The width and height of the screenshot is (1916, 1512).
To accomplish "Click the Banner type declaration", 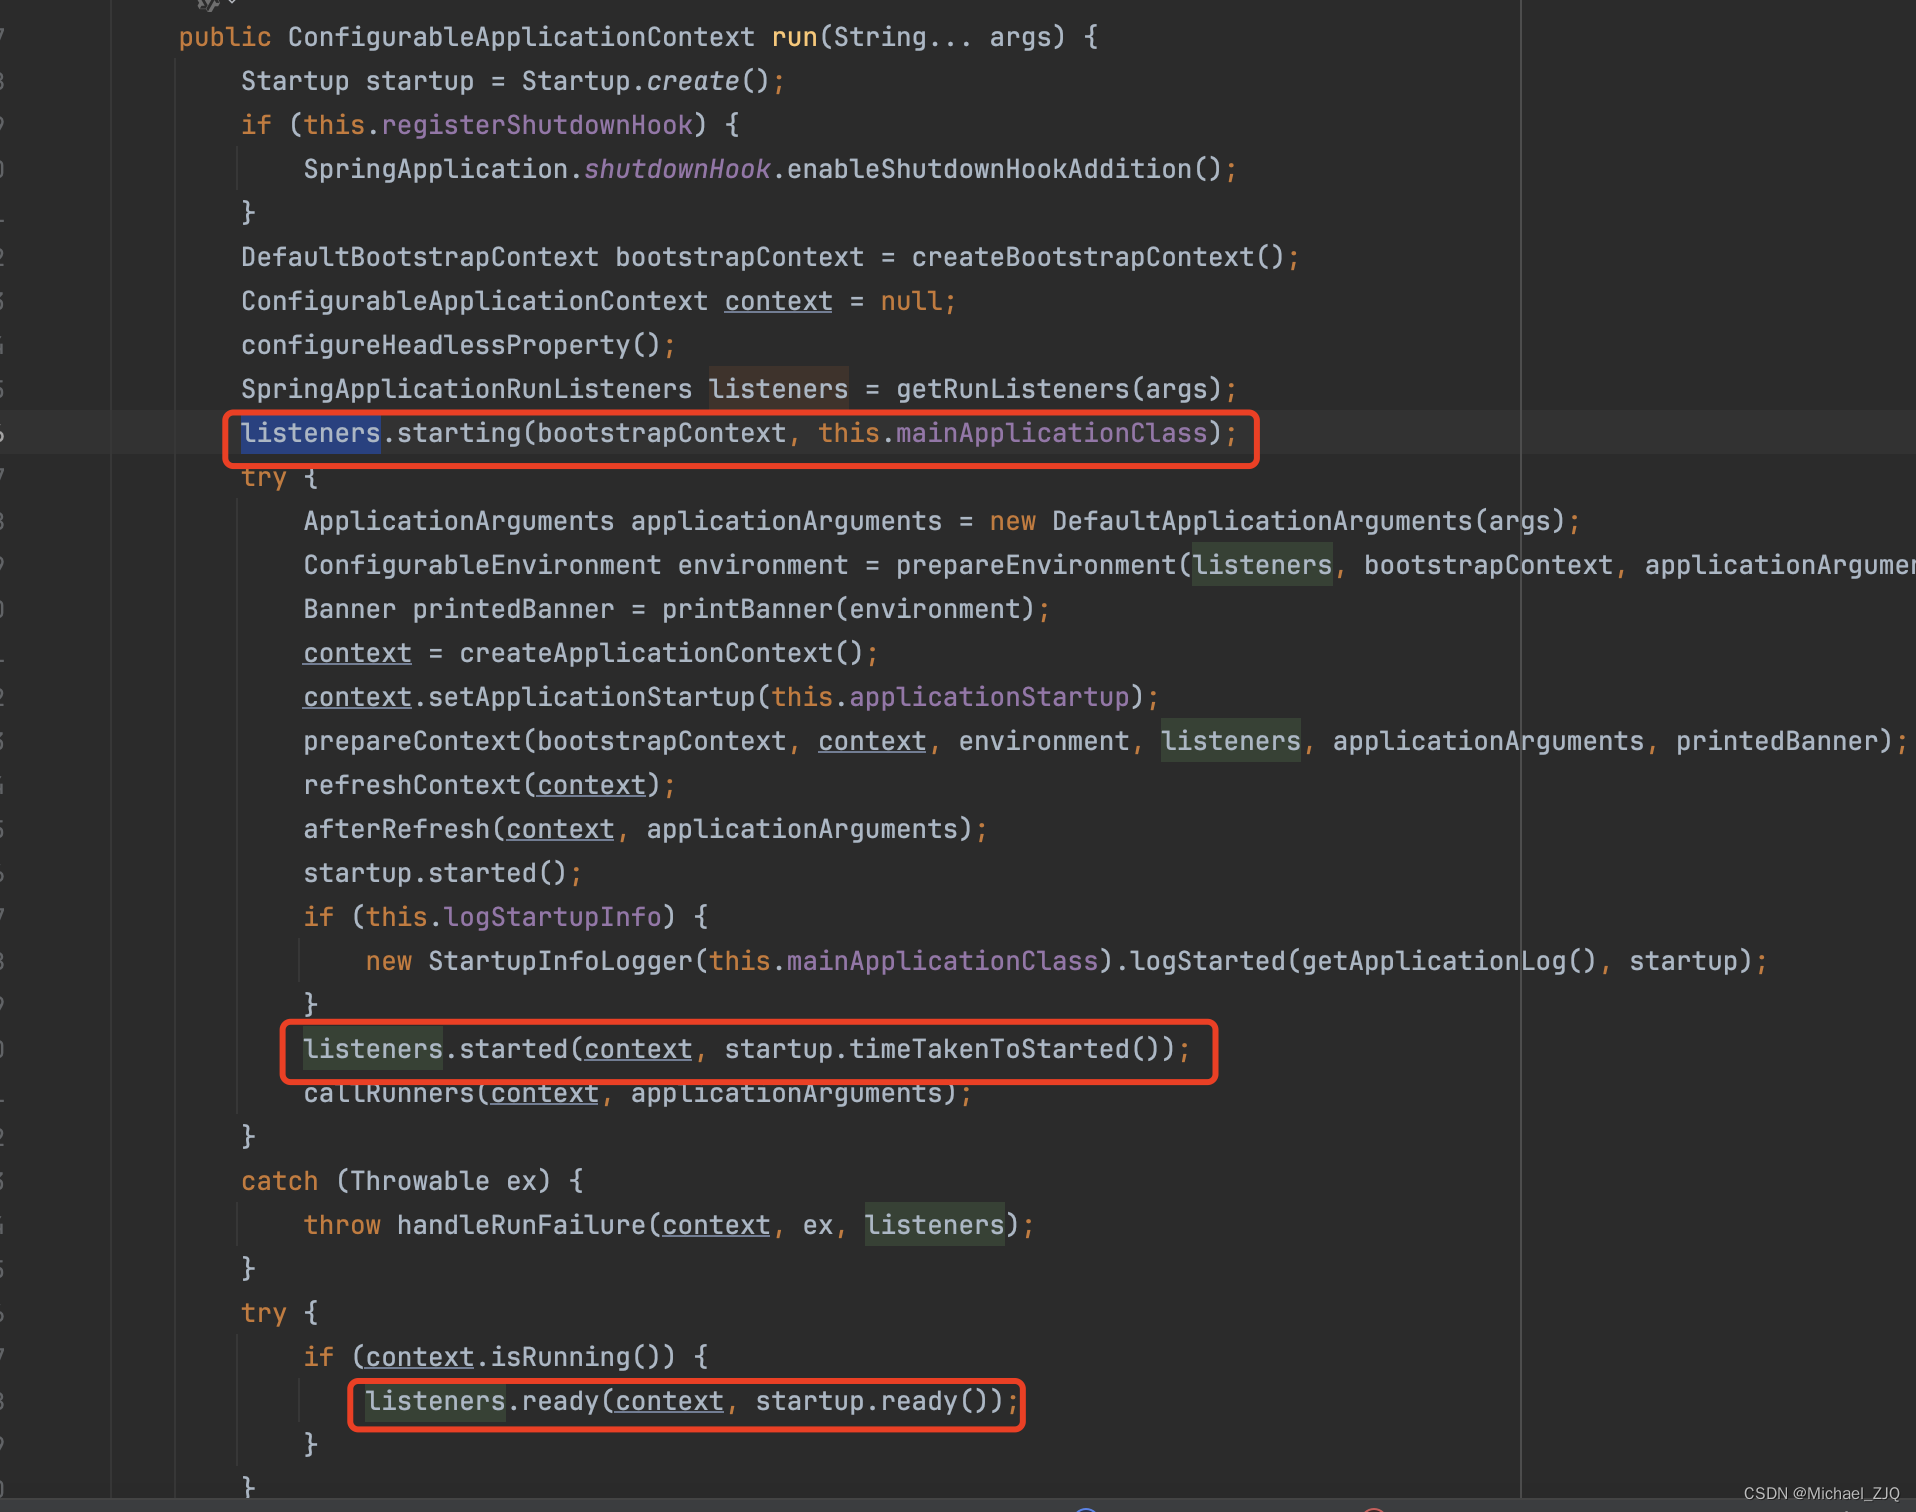I will pyautogui.click(x=350, y=609).
